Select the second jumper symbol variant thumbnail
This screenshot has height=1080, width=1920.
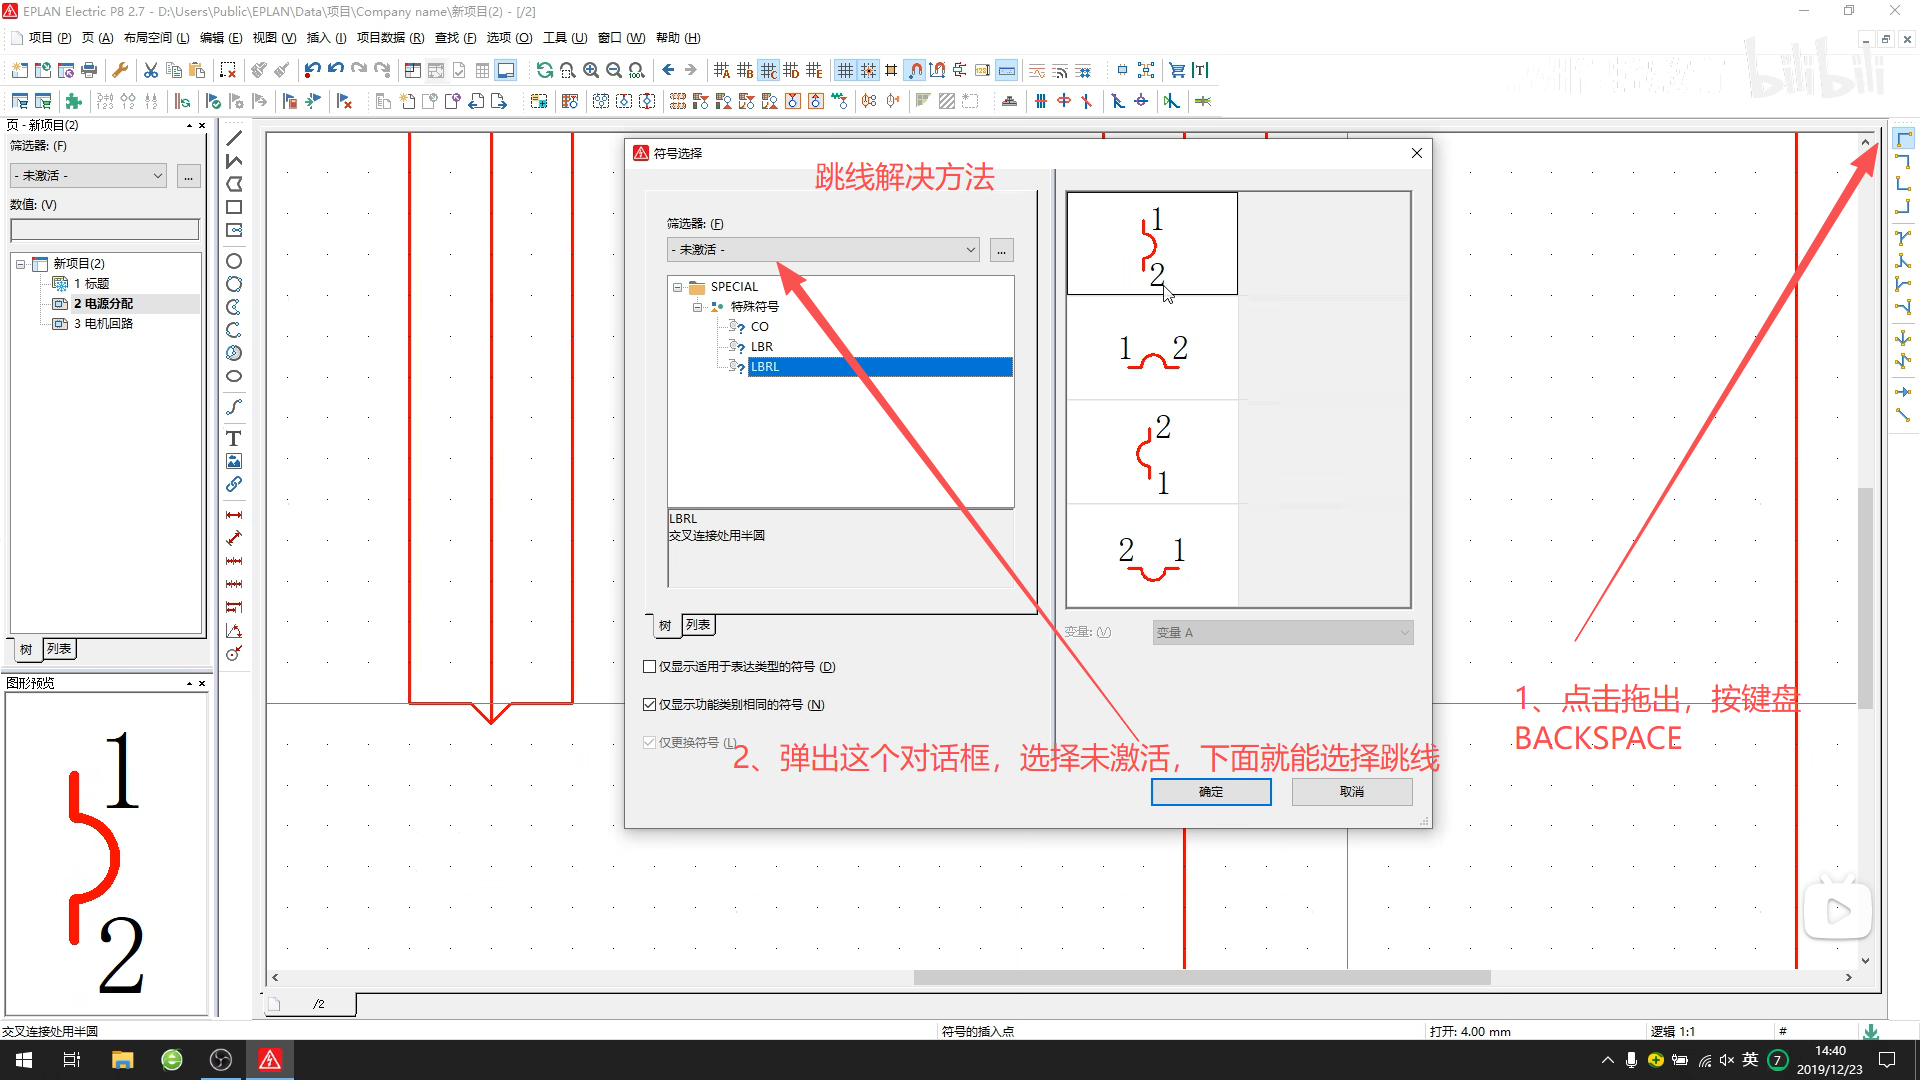click(x=1152, y=349)
